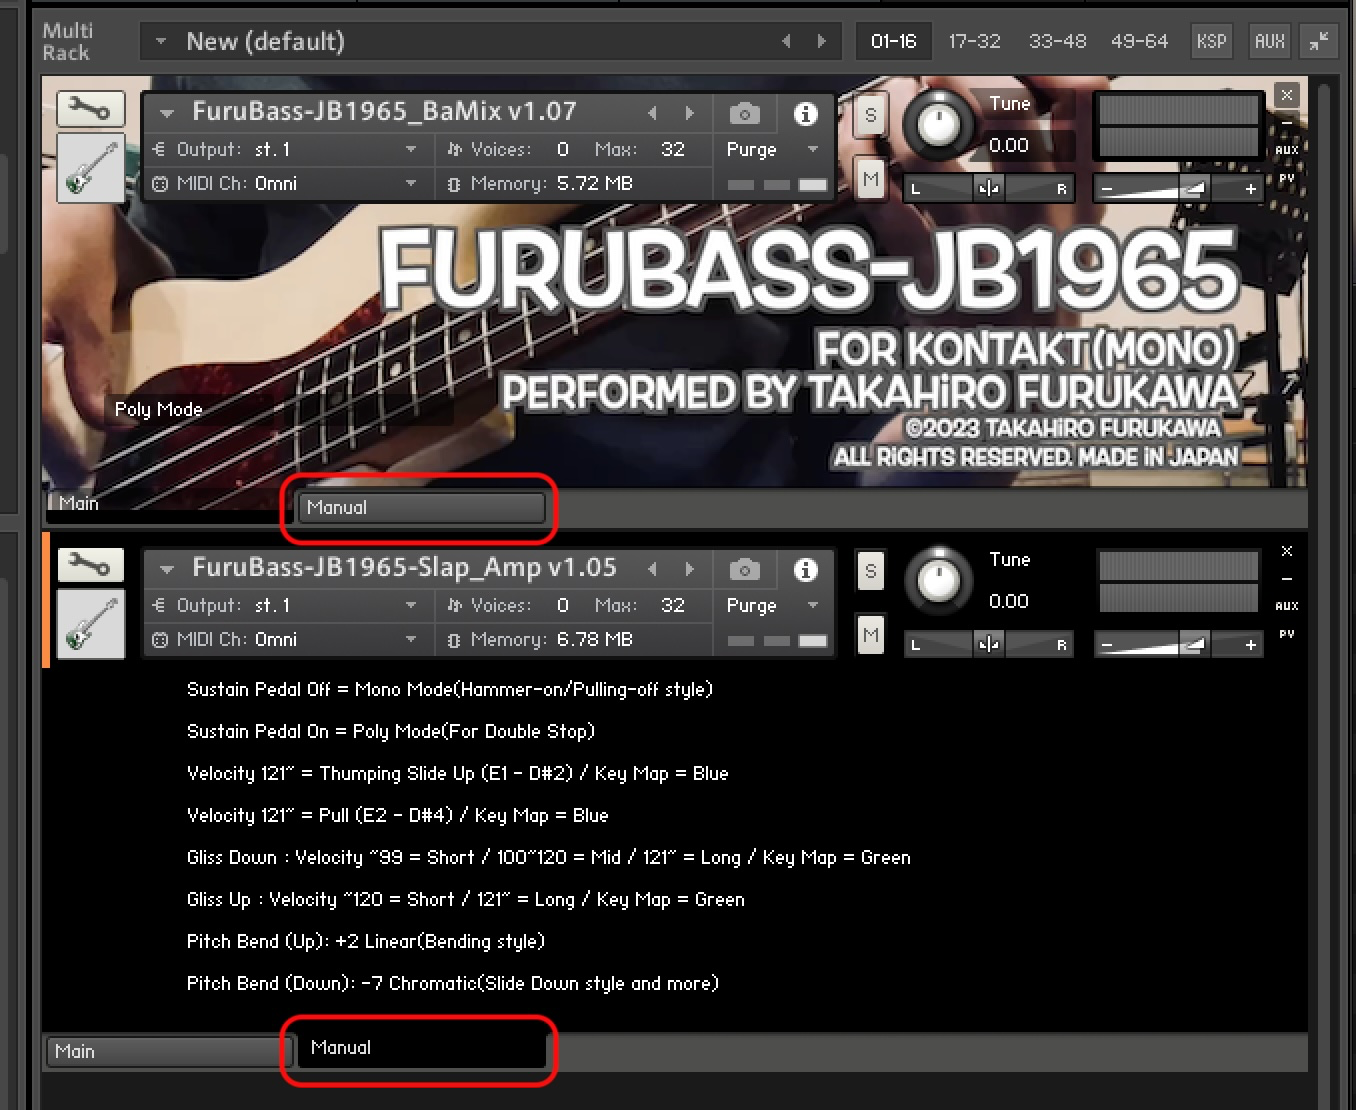Mute the FuruBass-JB1965_BaMix instrument

870,179
